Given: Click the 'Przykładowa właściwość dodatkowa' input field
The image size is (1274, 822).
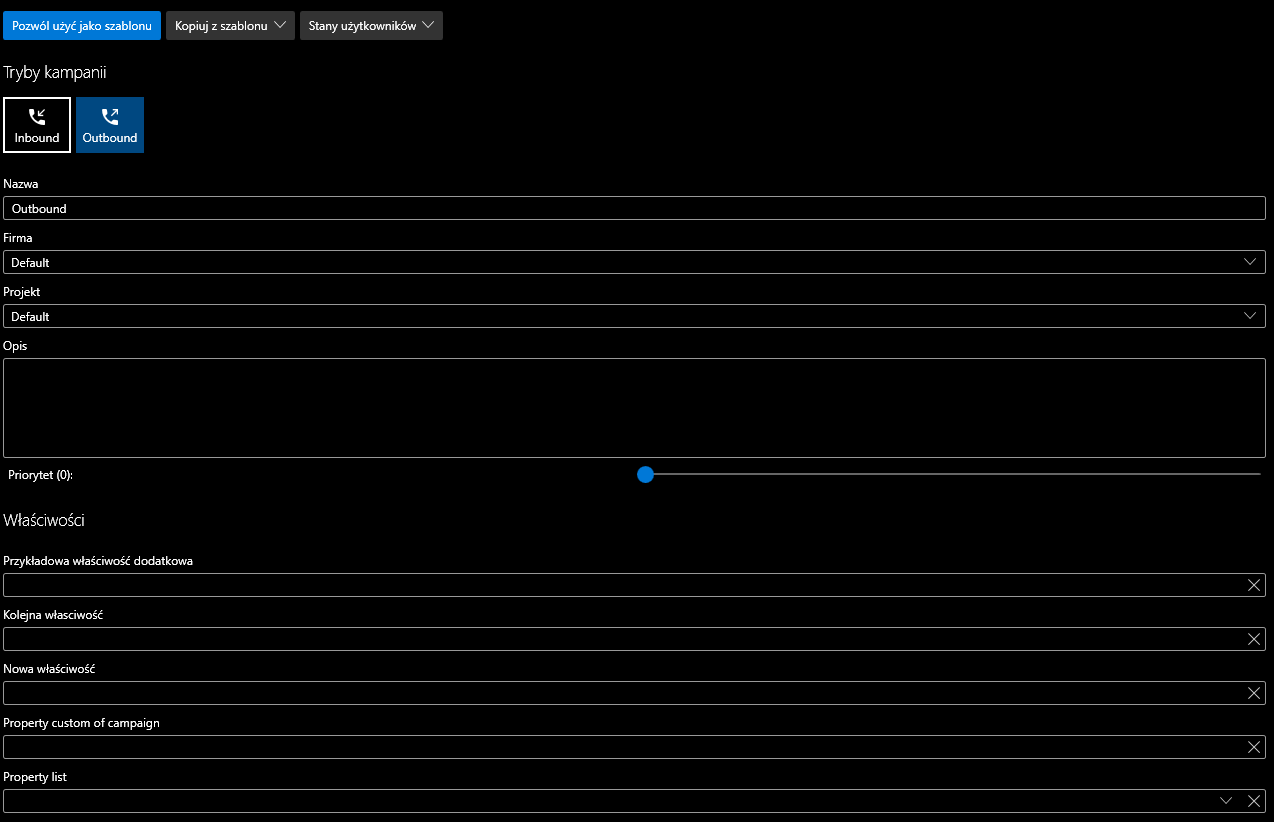Looking at the screenshot, I should click(x=620, y=585).
